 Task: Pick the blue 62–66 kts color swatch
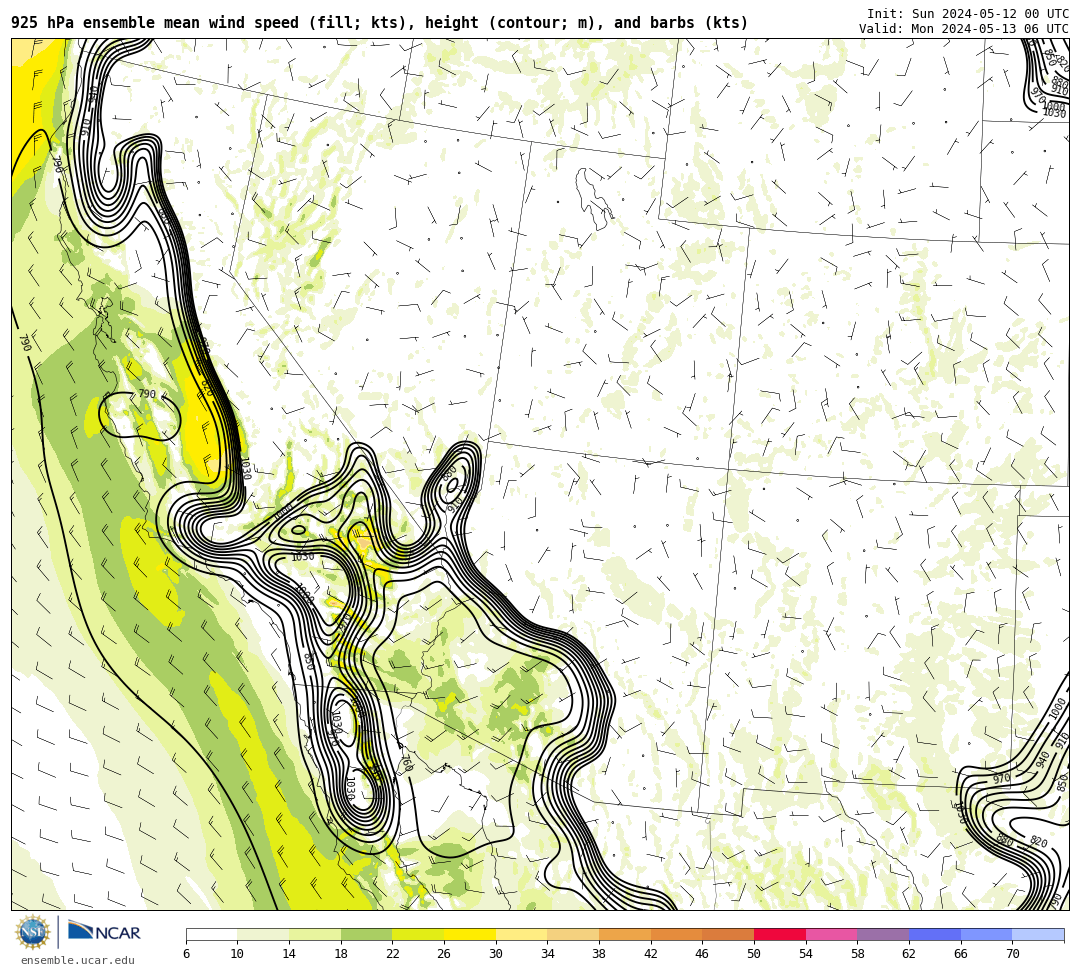(x=935, y=934)
